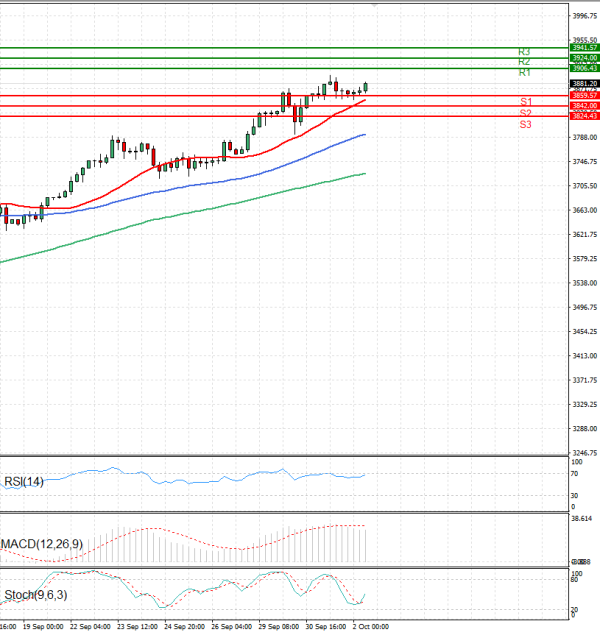
Task: Select the MACD(12,26,9) indicator label
Action: click(x=41, y=544)
